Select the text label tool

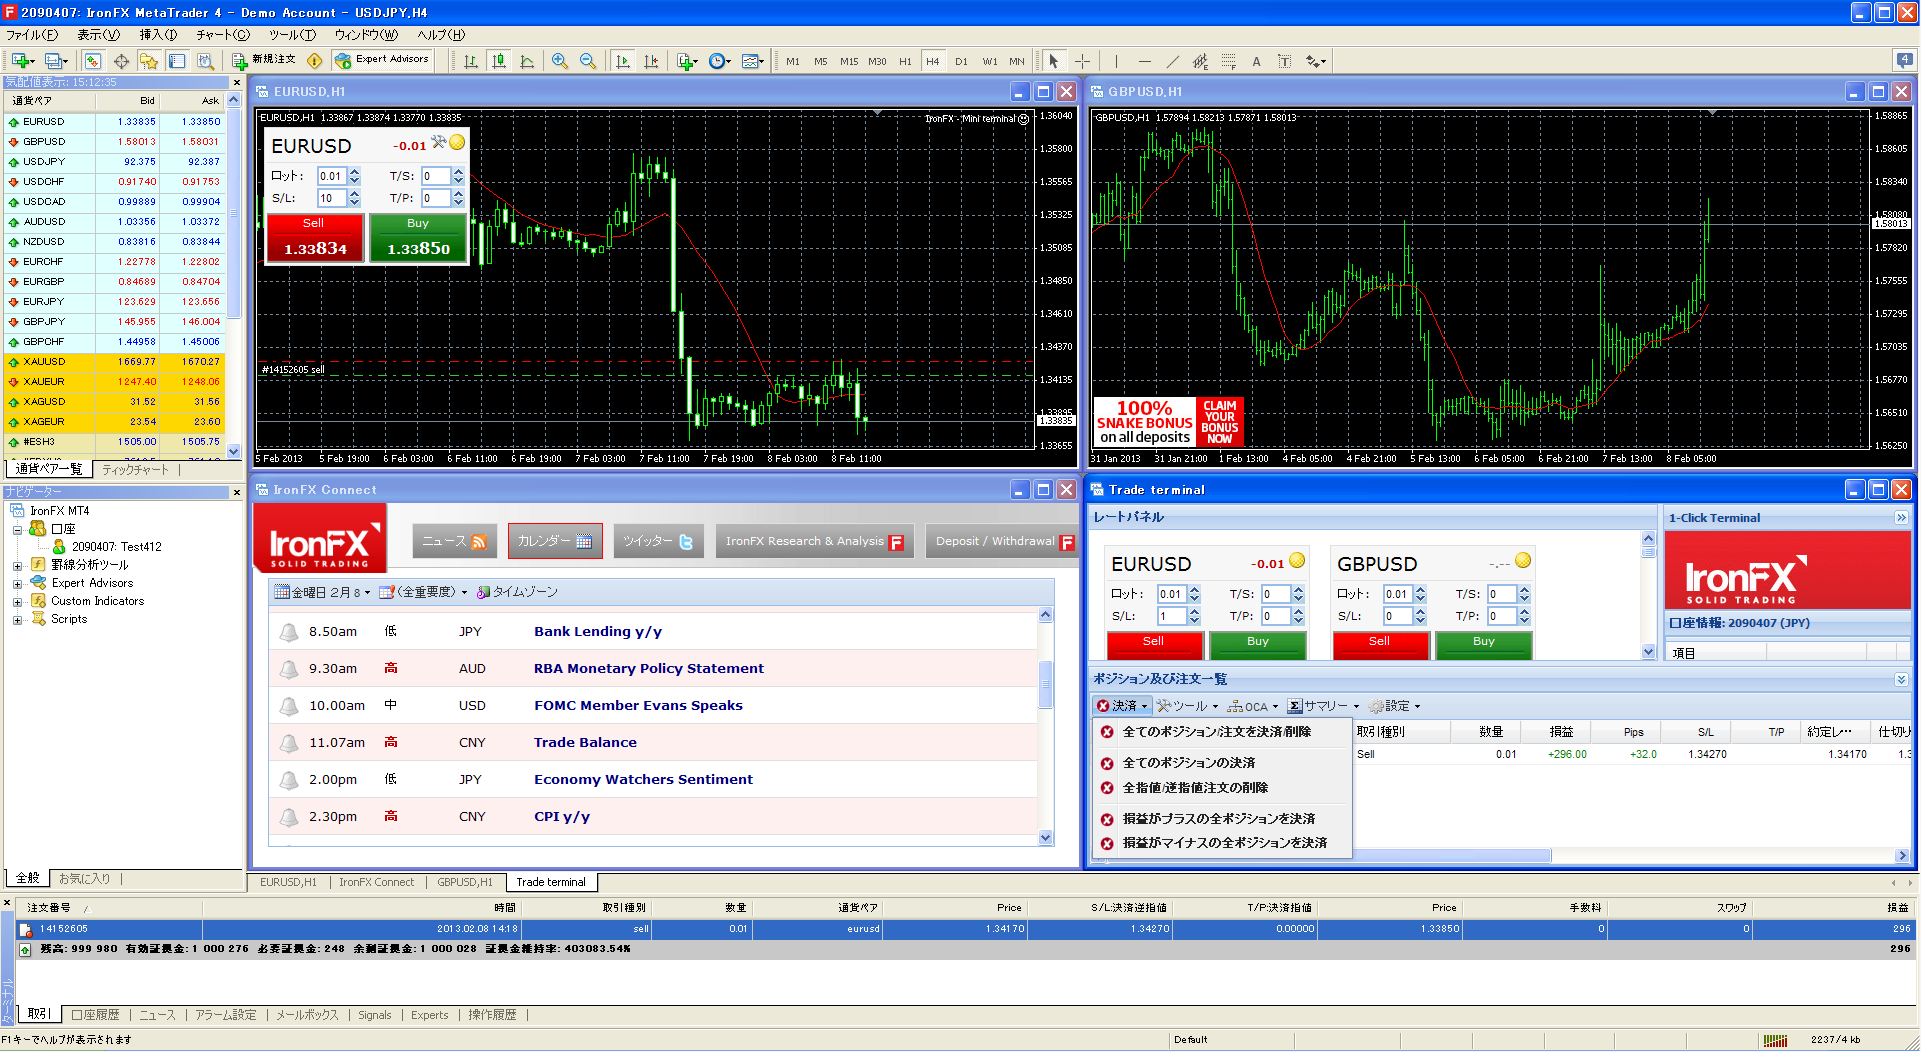(x=1285, y=61)
